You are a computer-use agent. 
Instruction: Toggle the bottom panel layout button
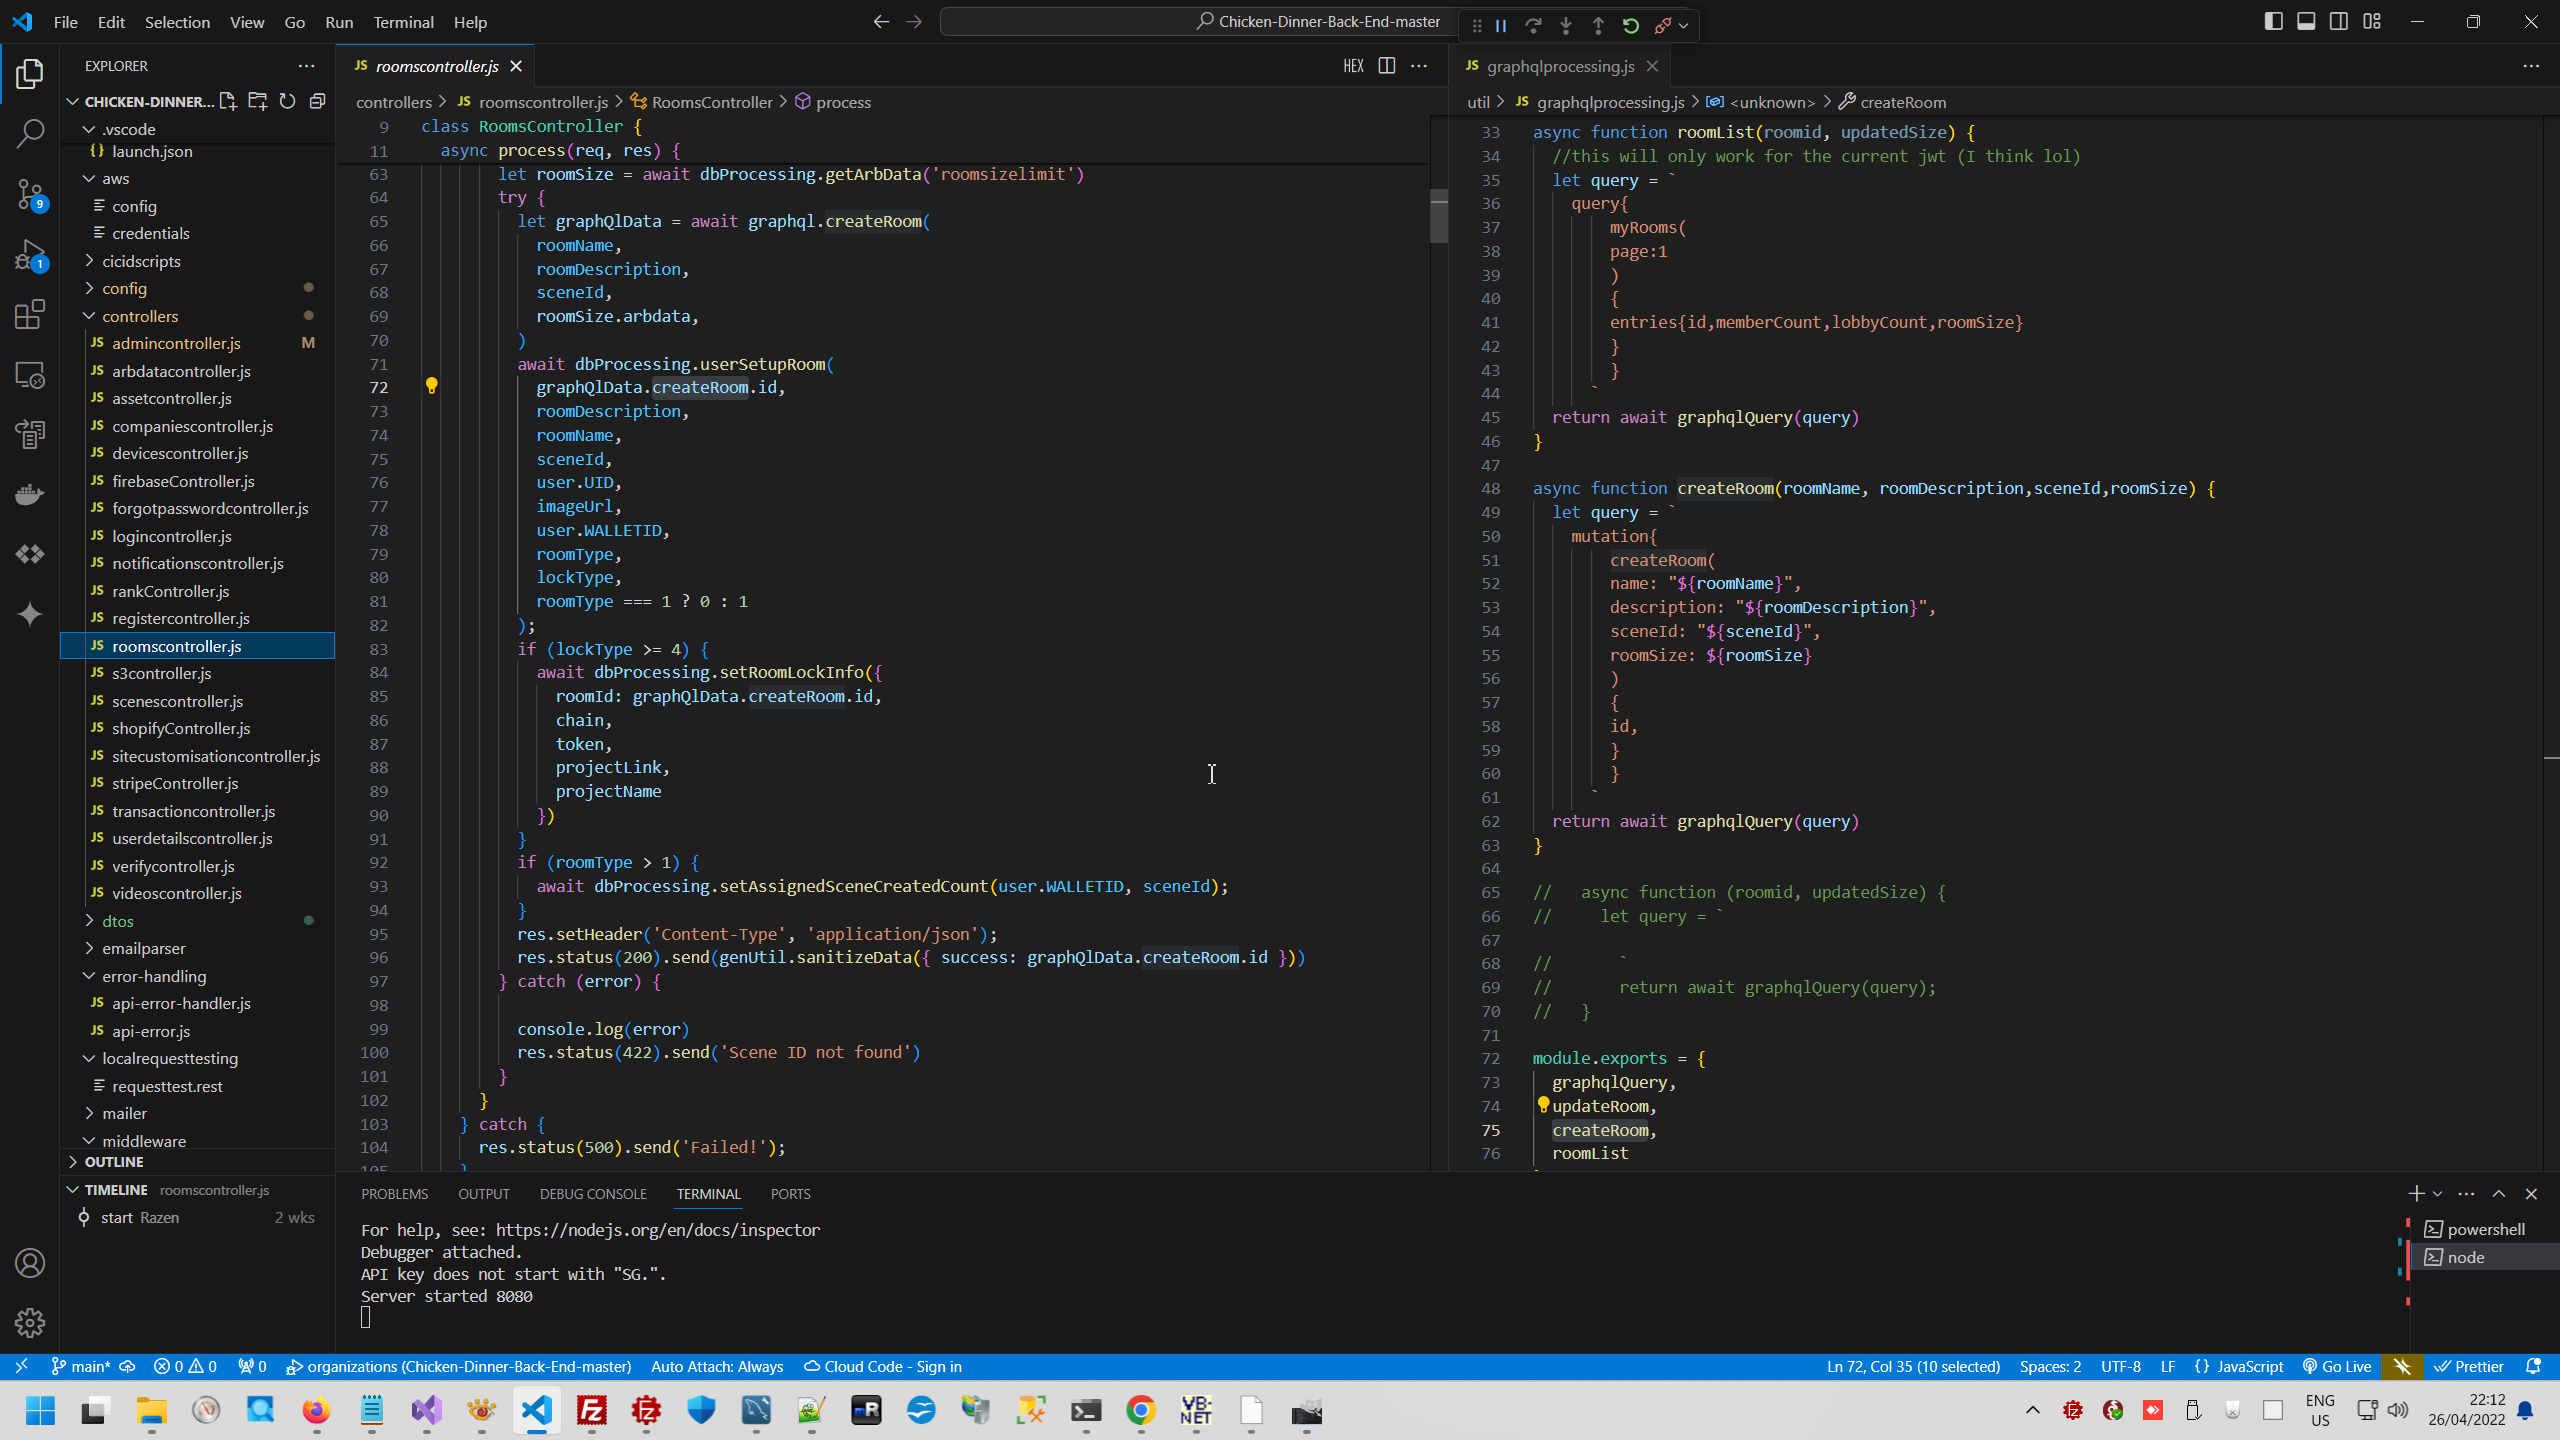[2306, 22]
